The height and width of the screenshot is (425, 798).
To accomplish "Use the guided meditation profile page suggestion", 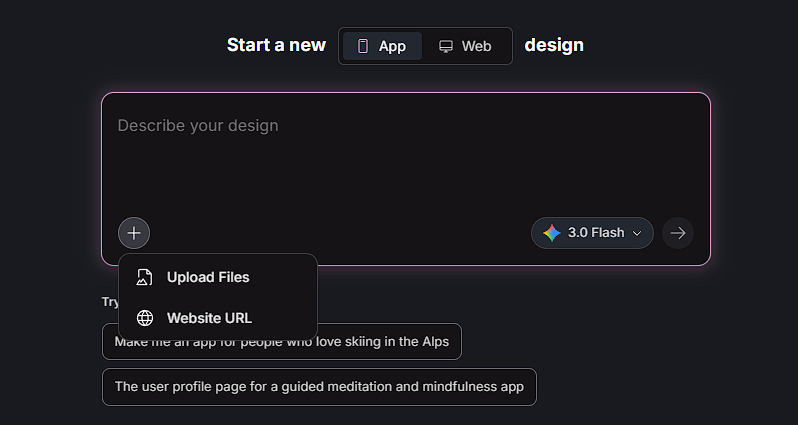I will [x=319, y=386].
